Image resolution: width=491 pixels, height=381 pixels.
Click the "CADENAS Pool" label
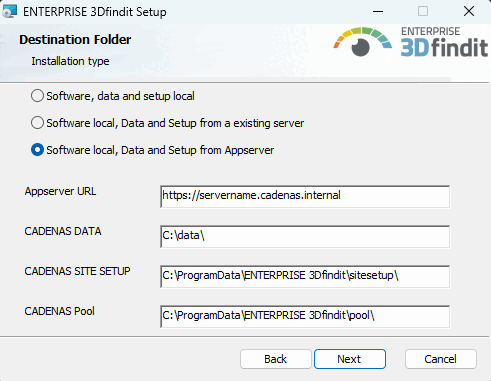coord(60,311)
